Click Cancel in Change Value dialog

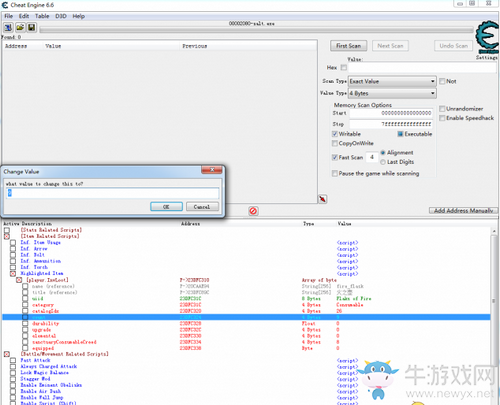point(202,207)
